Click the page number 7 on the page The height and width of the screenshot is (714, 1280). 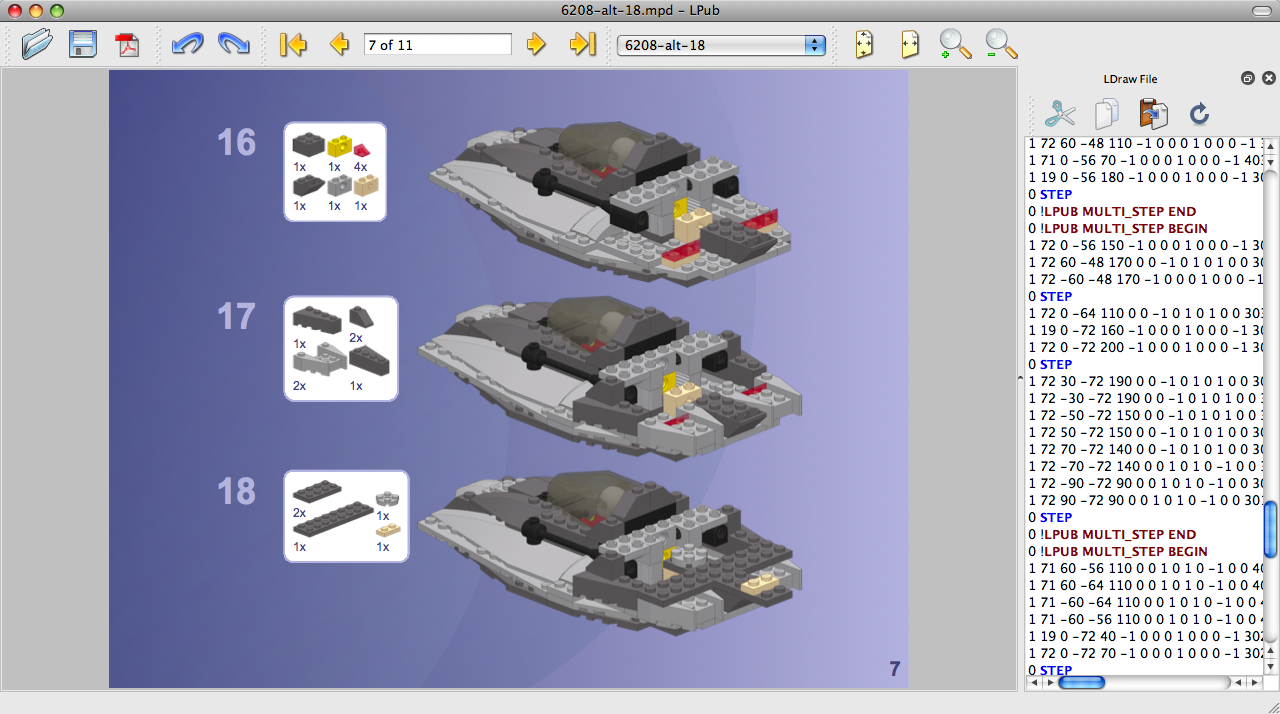895,669
